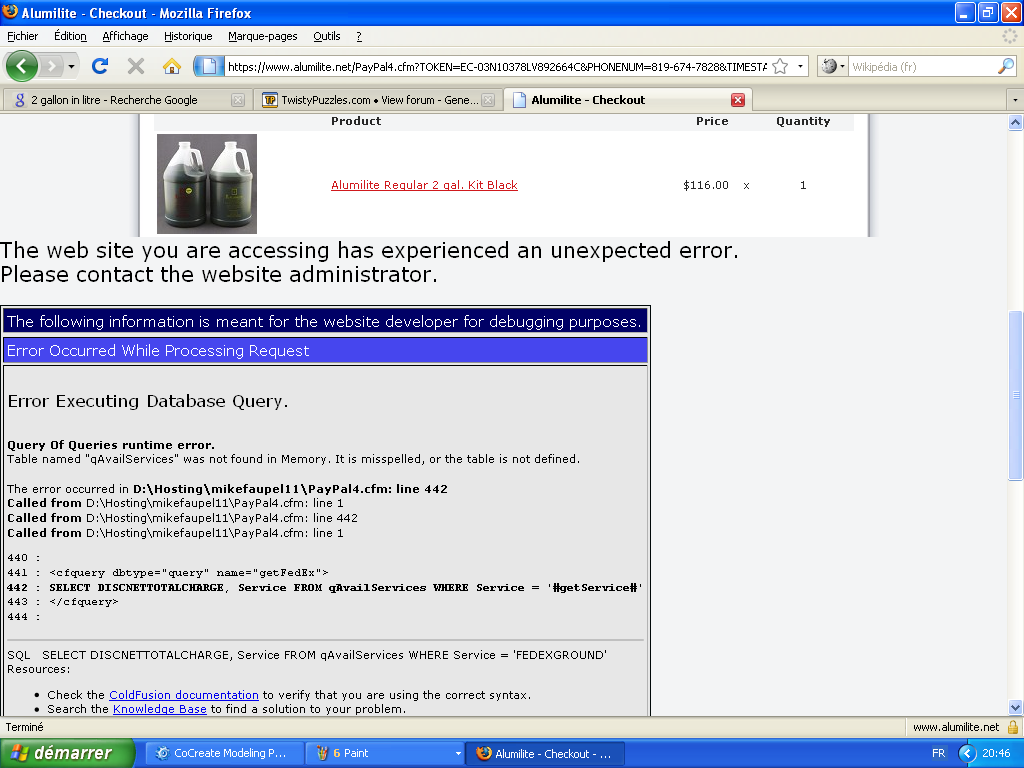Click the Price column header

tap(712, 121)
